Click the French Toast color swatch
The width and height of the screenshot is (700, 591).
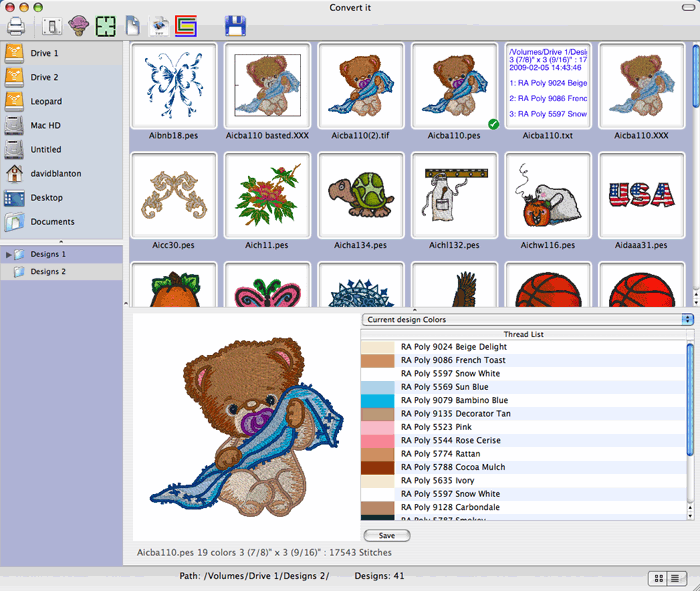click(x=378, y=361)
